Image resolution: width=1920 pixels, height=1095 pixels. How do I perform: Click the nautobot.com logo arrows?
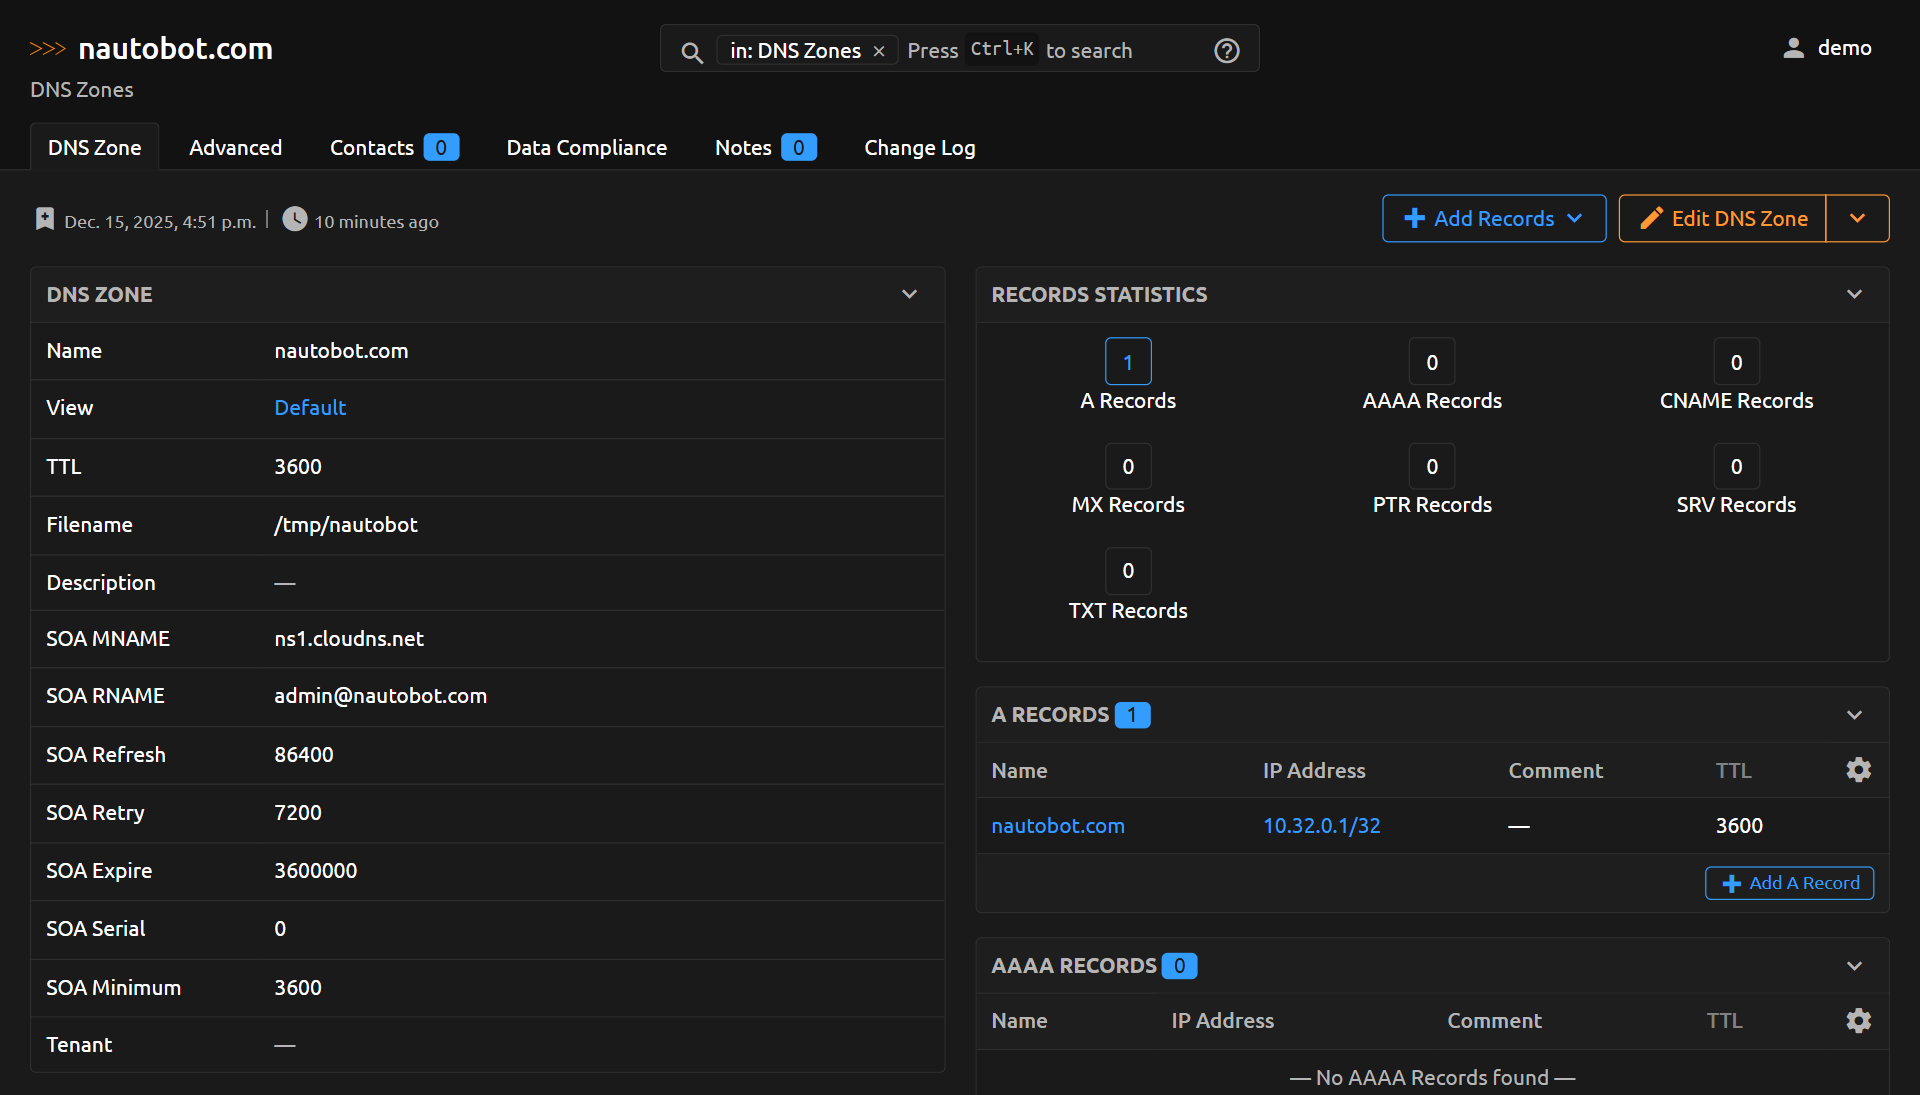click(x=47, y=47)
